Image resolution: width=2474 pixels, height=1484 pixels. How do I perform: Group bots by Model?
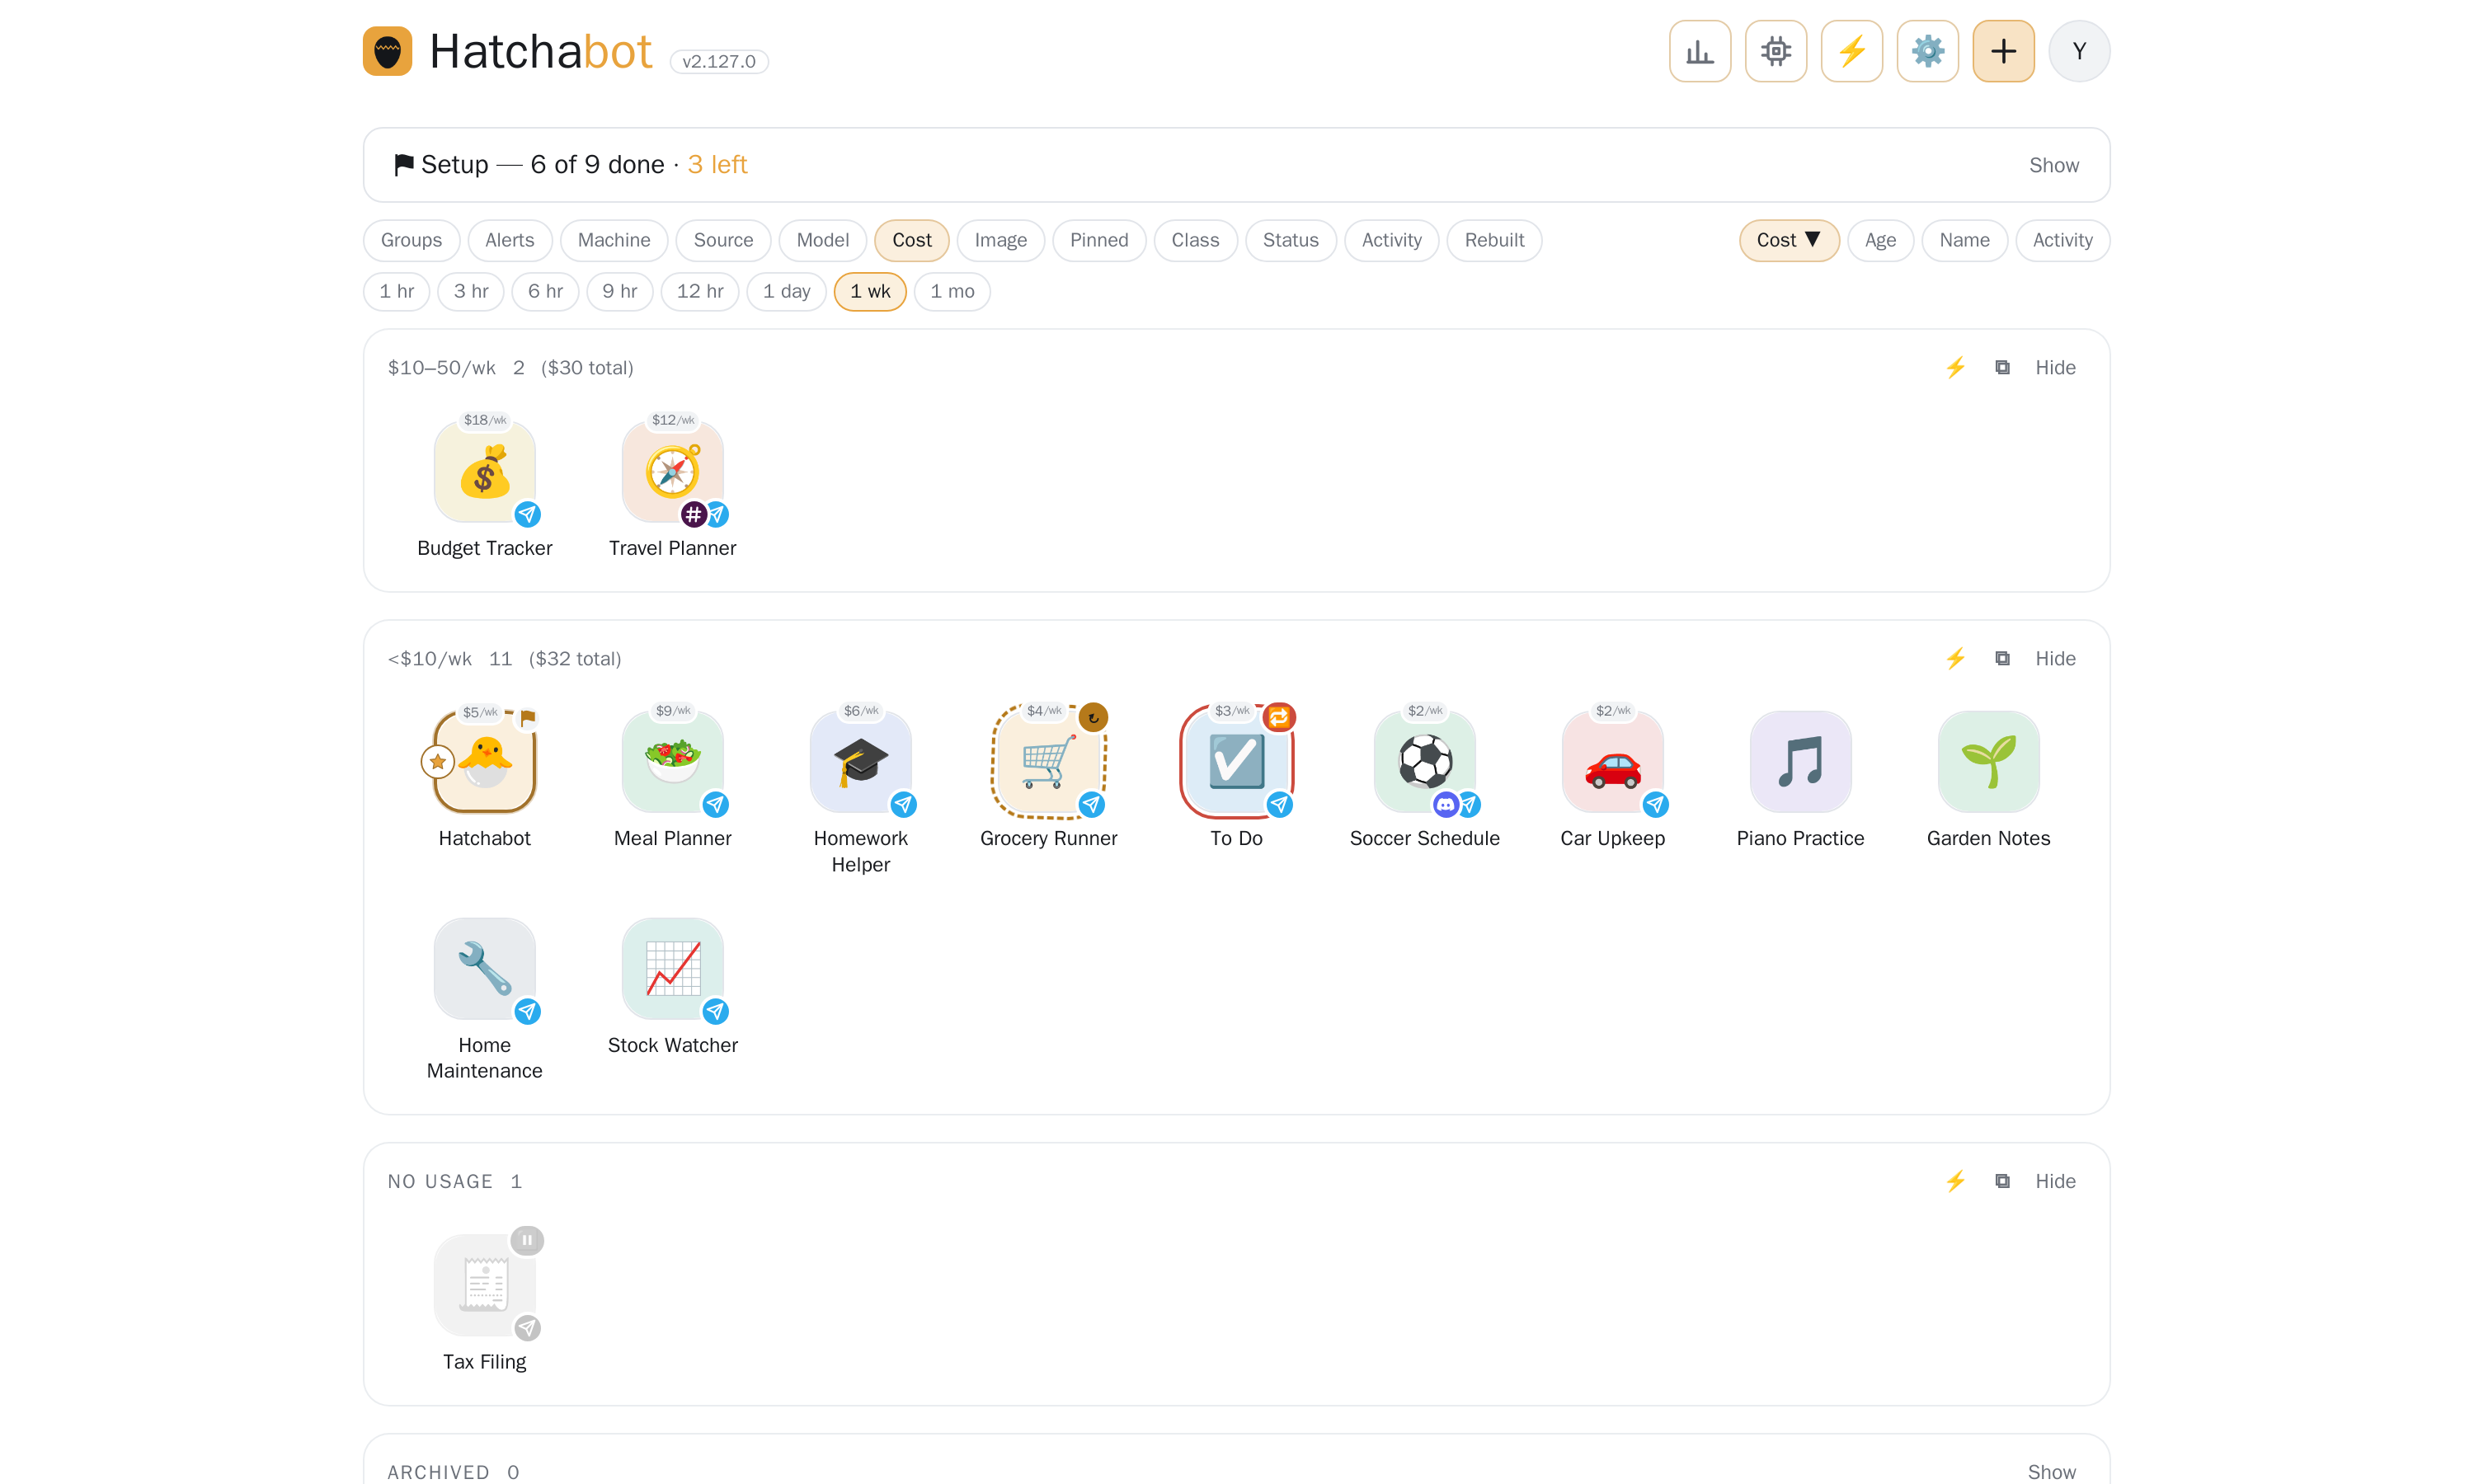[x=822, y=240]
